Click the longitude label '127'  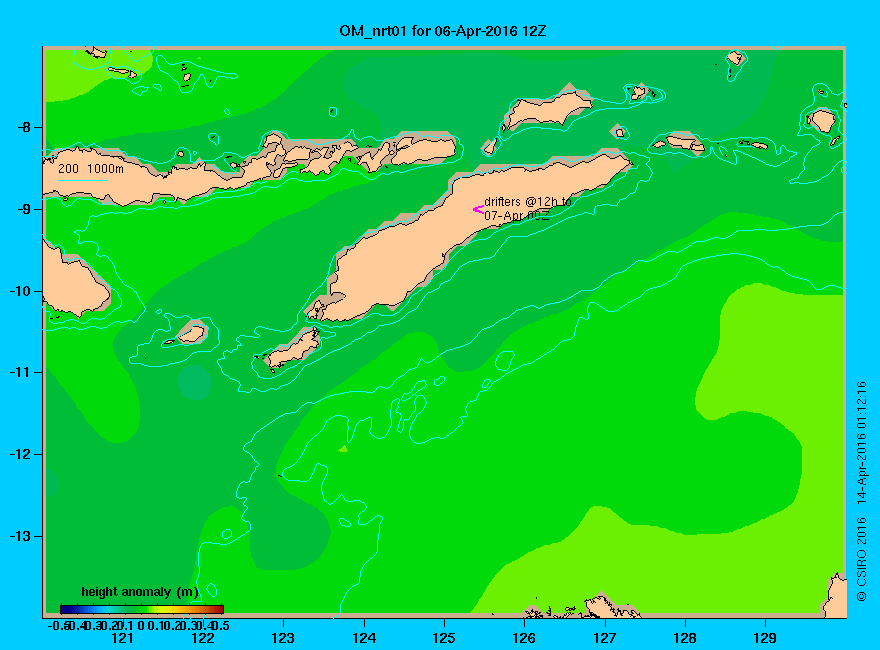click(x=604, y=638)
